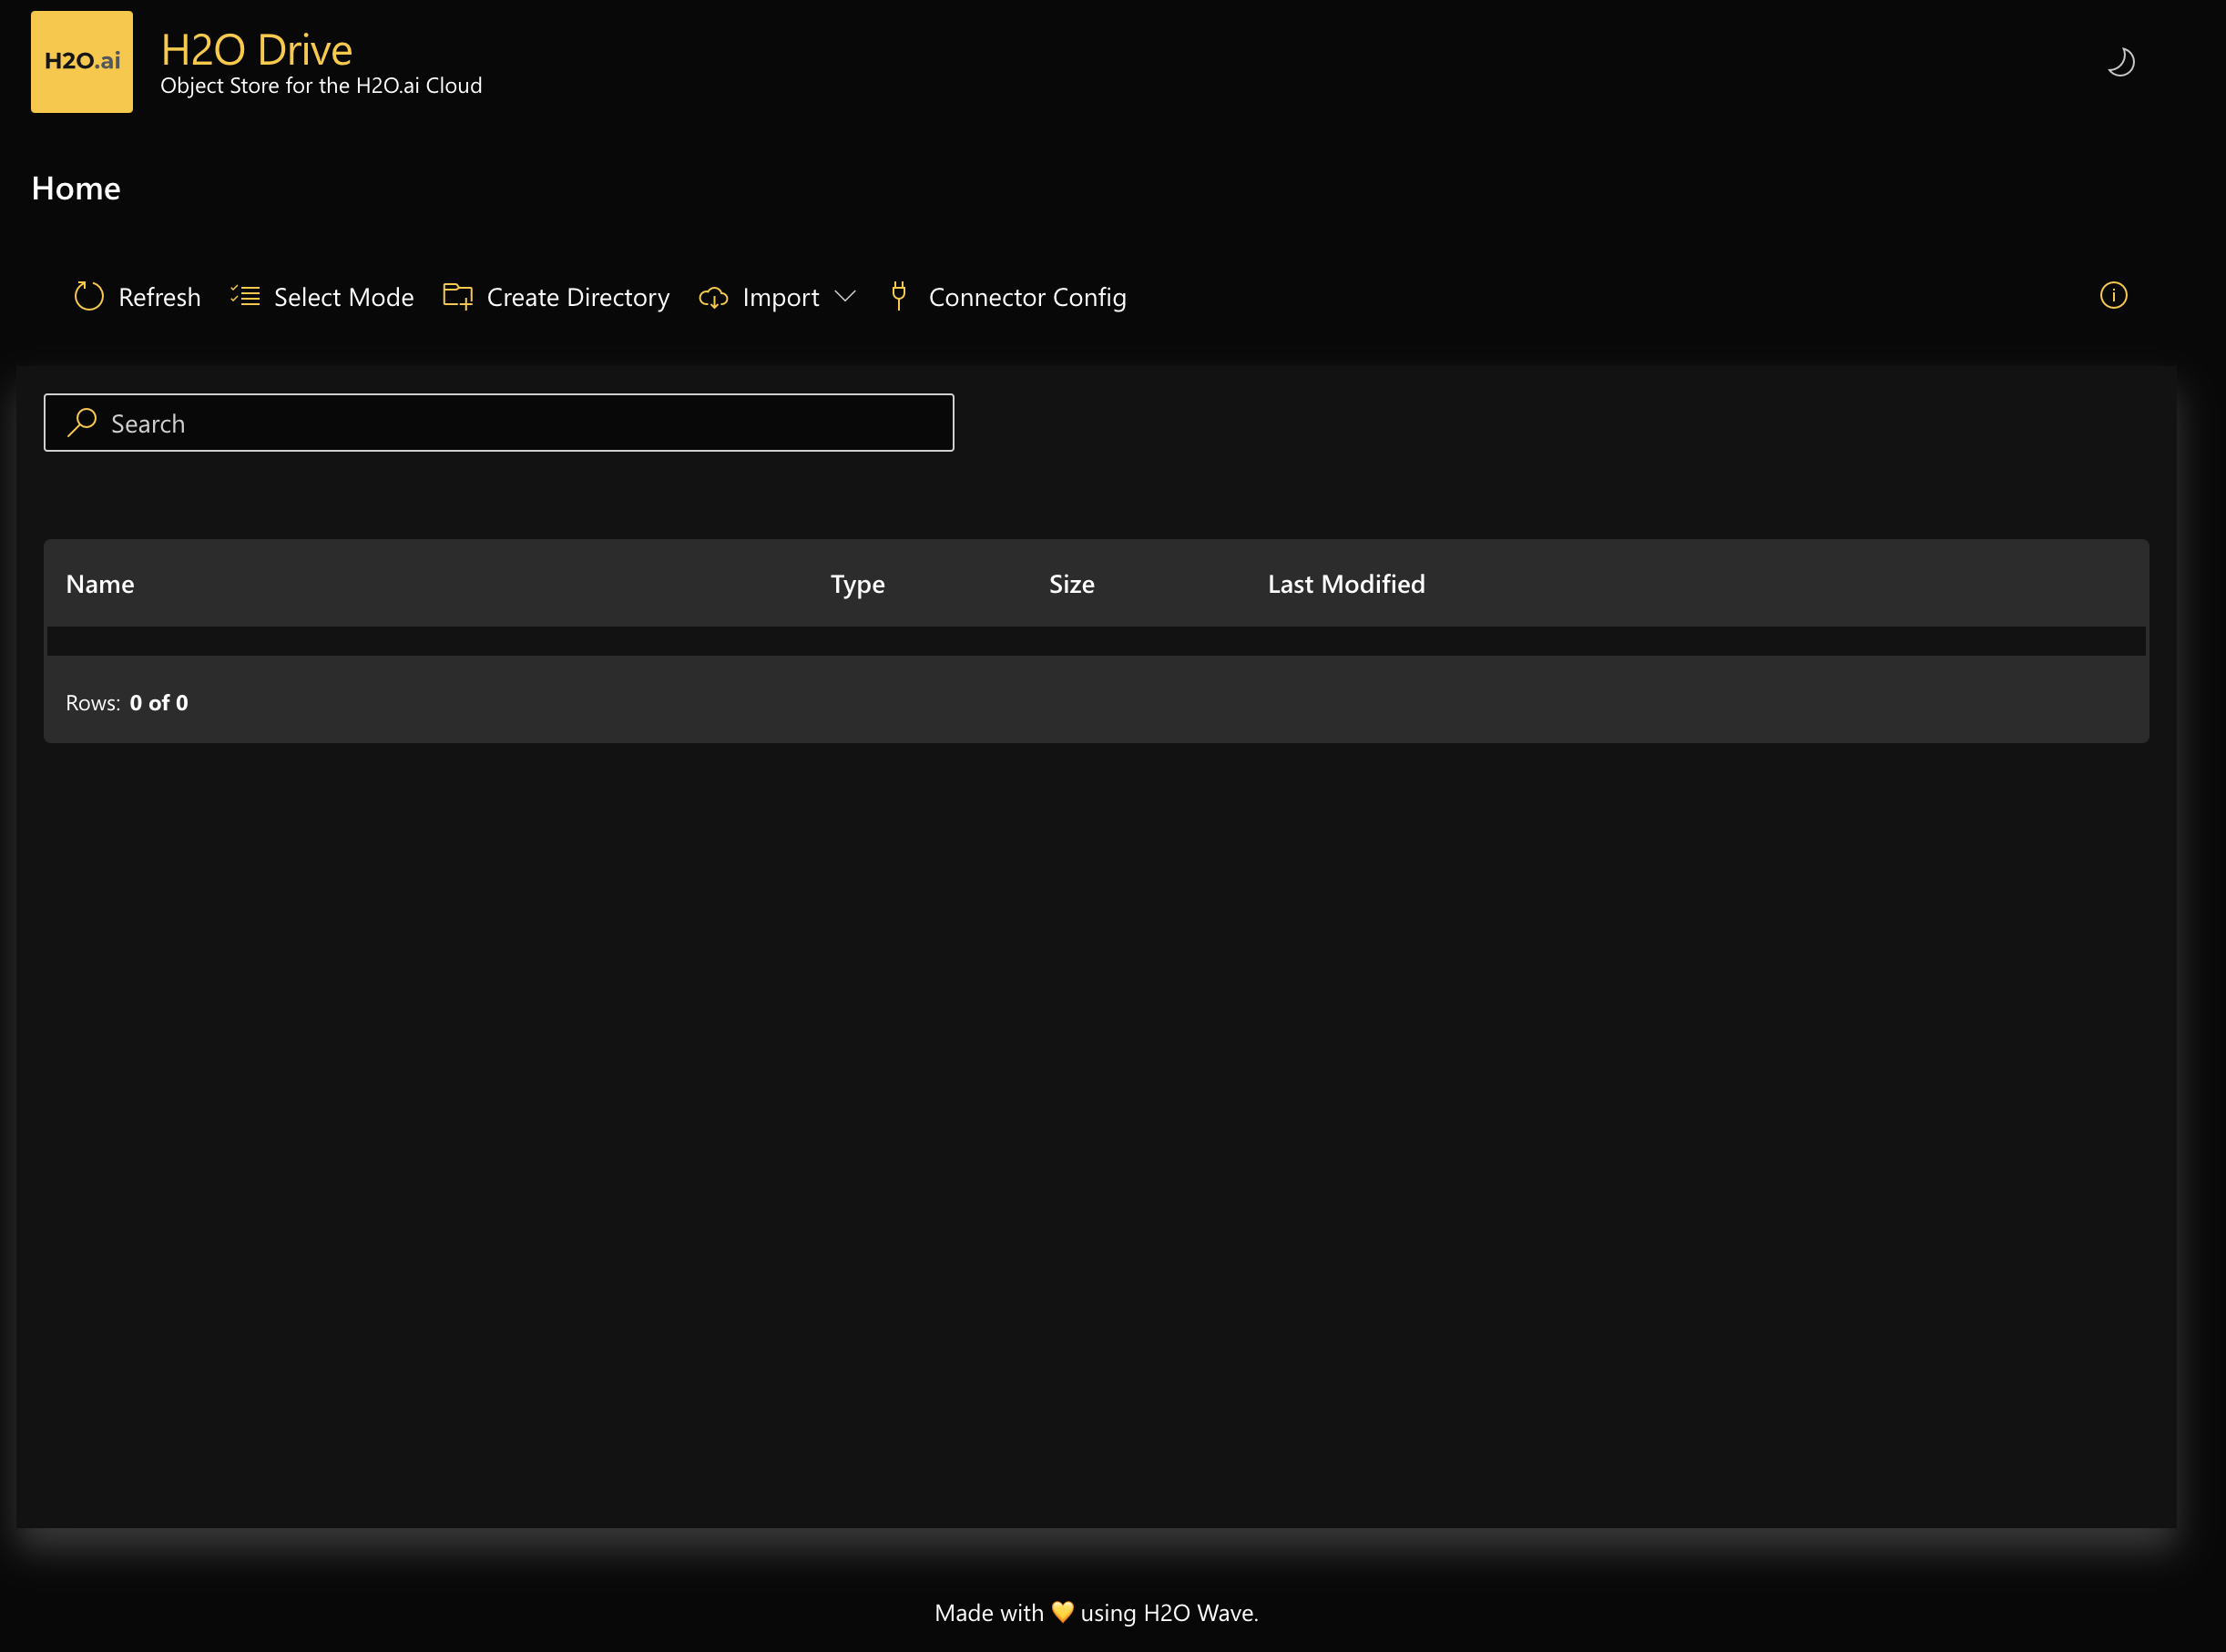Toggle dark mode with the moon icon
Image resolution: width=2226 pixels, height=1652 pixels.
click(x=2122, y=61)
